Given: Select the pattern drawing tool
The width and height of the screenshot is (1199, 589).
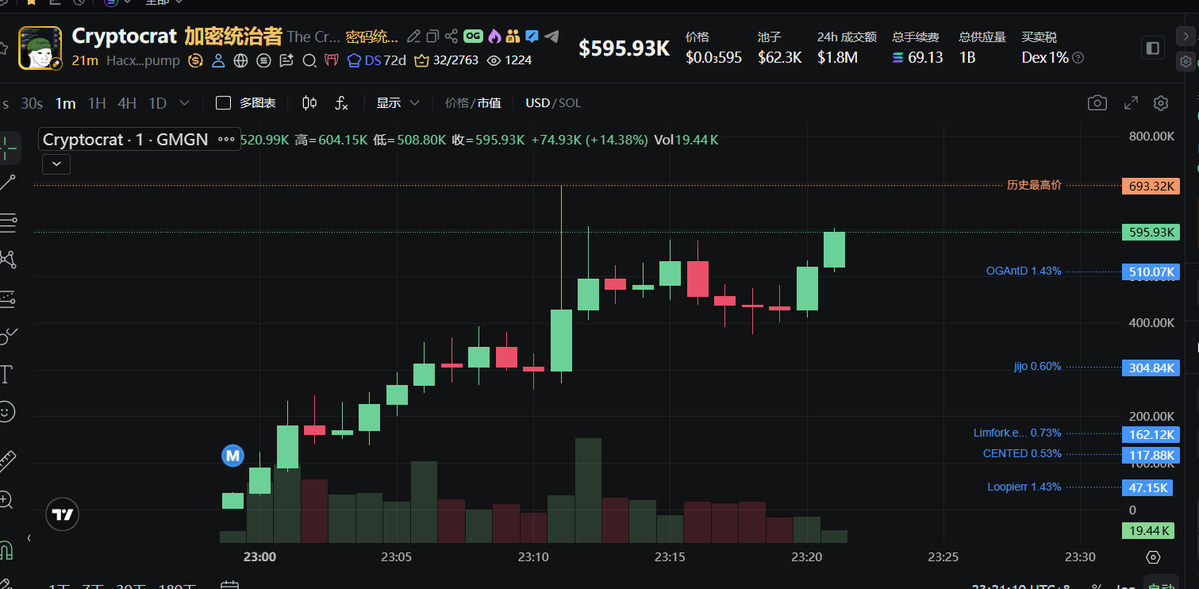Looking at the screenshot, I should [x=8, y=259].
